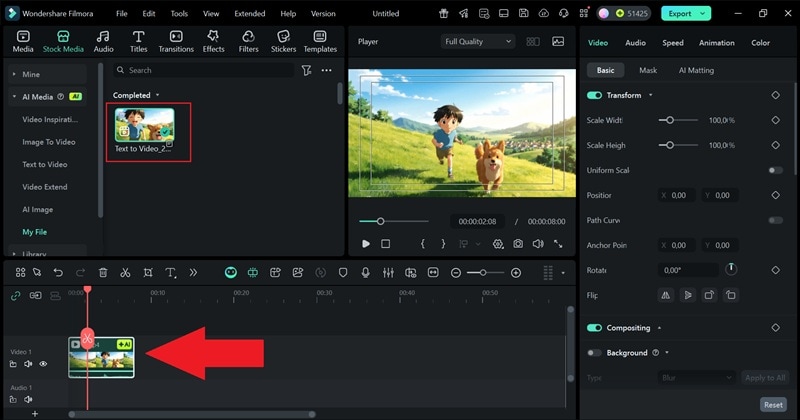Open the Extended menu
The image size is (800, 420).
coord(249,14)
